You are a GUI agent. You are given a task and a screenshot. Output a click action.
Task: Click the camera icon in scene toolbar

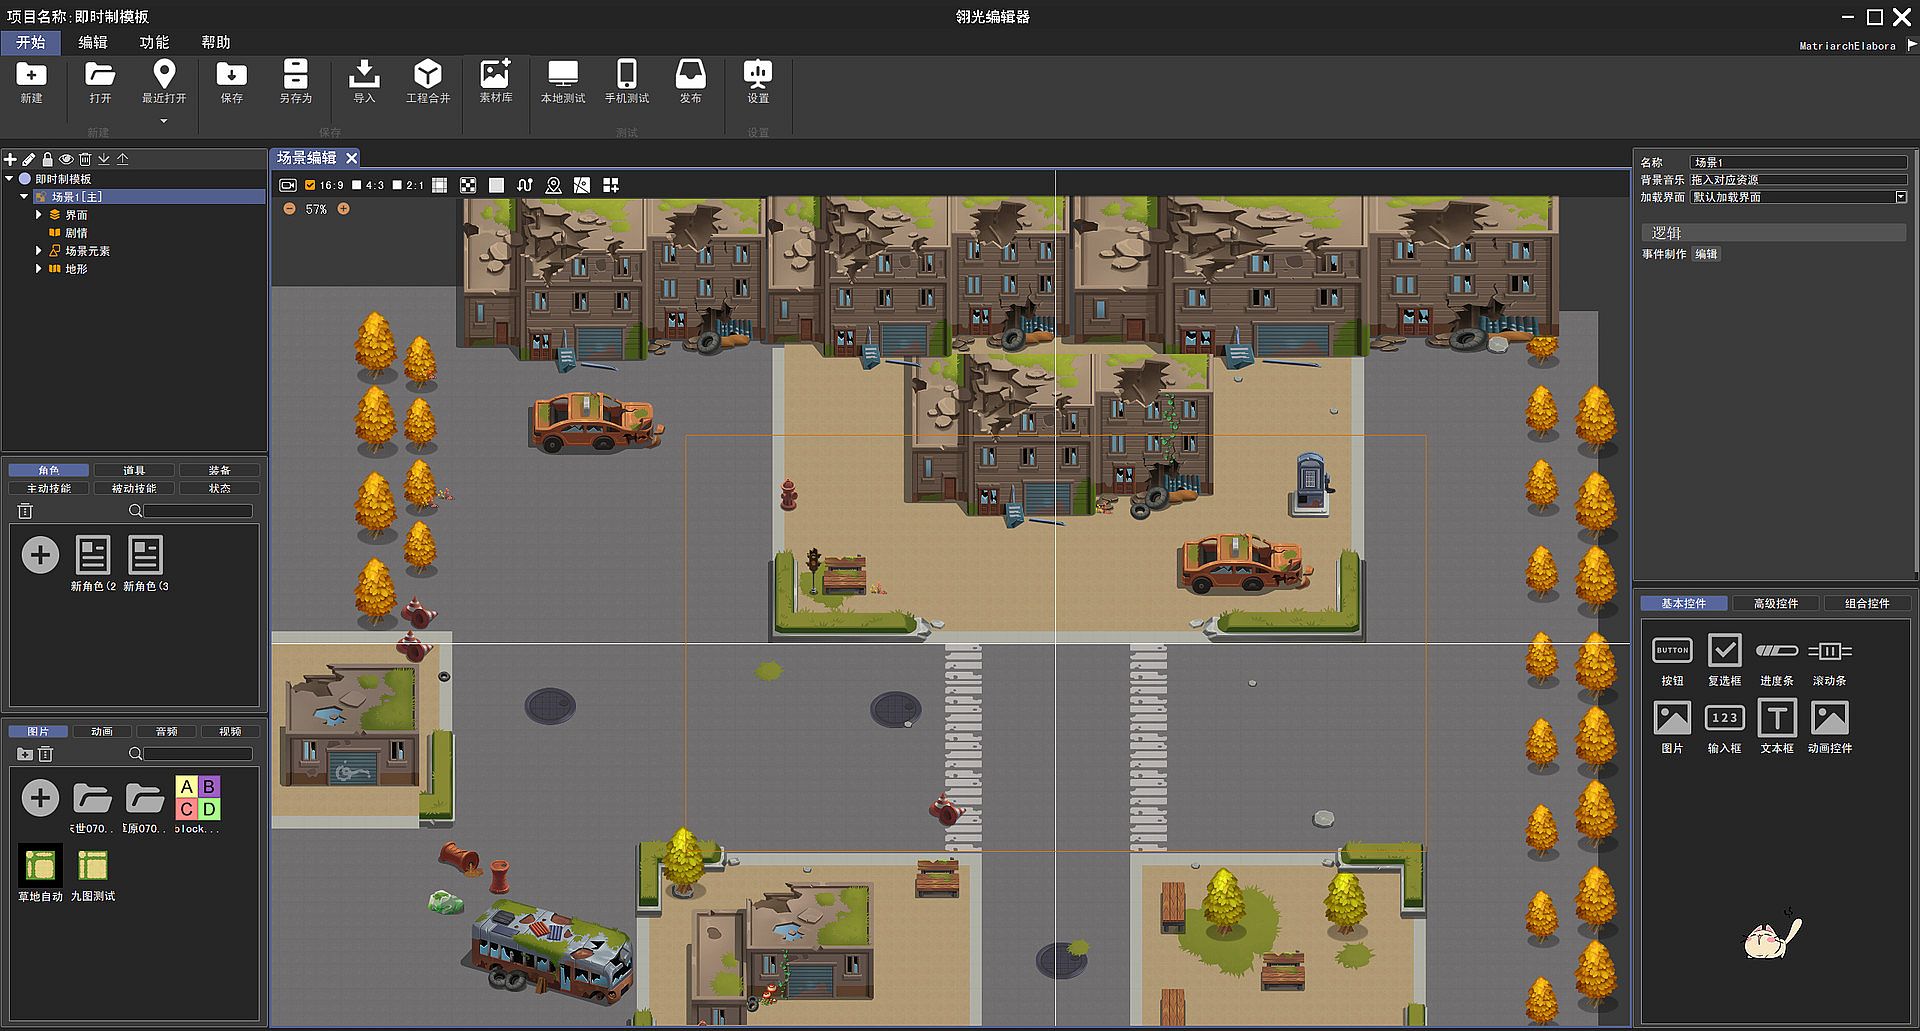click(x=288, y=185)
